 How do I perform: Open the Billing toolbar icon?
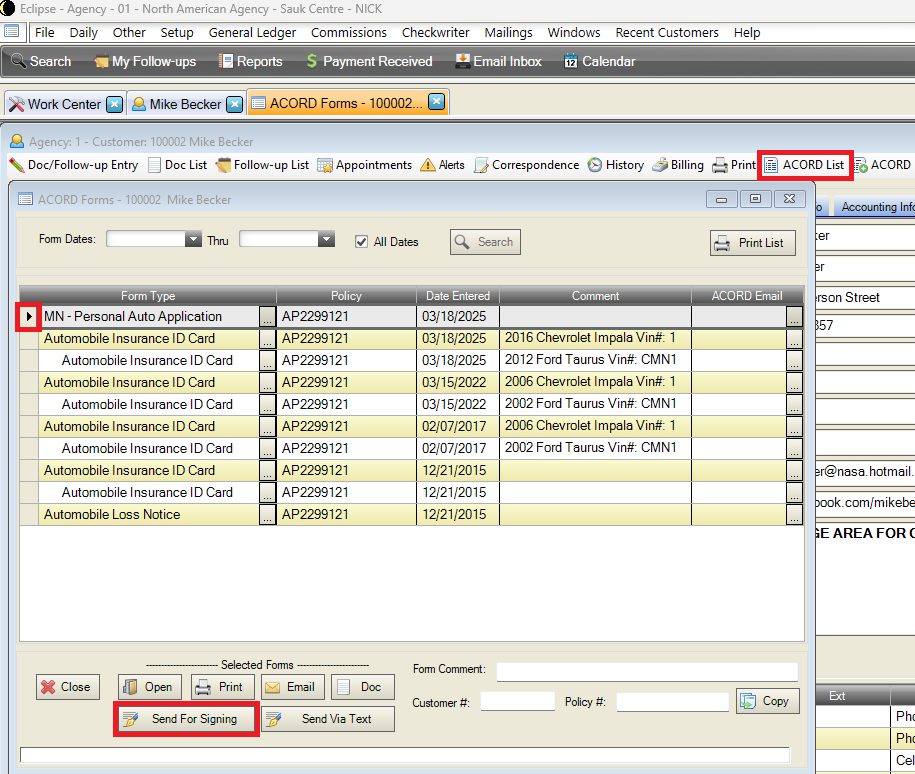660,165
